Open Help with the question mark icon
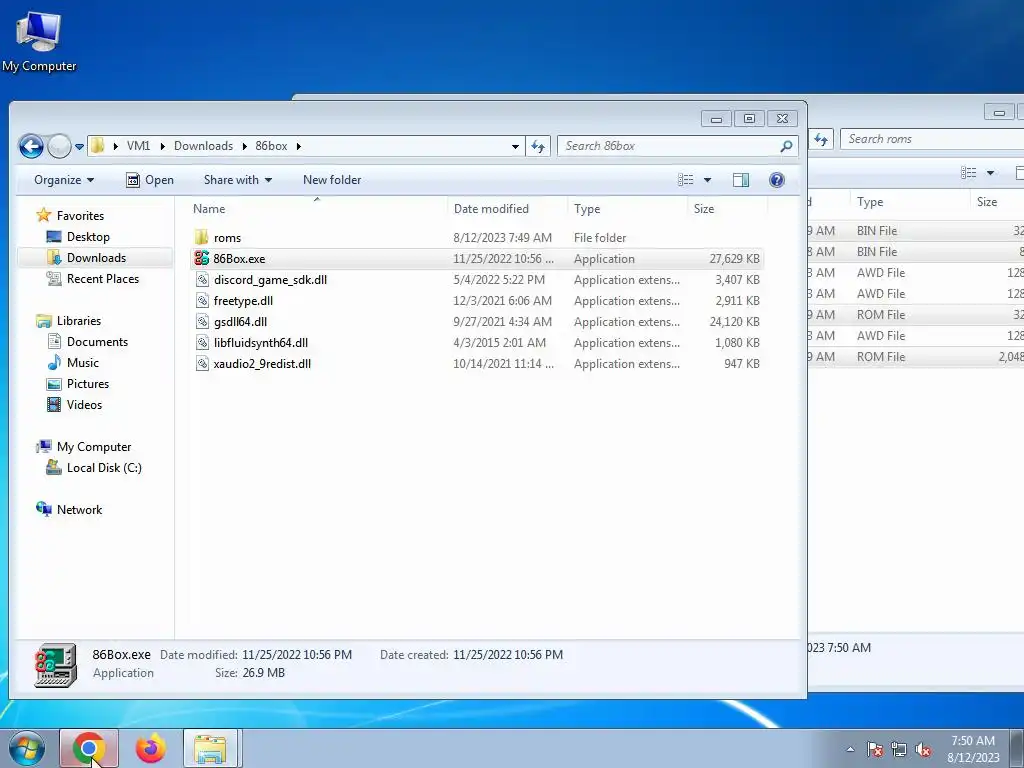The width and height of the screenshot is (1024, 768). (x=776, y=180)
